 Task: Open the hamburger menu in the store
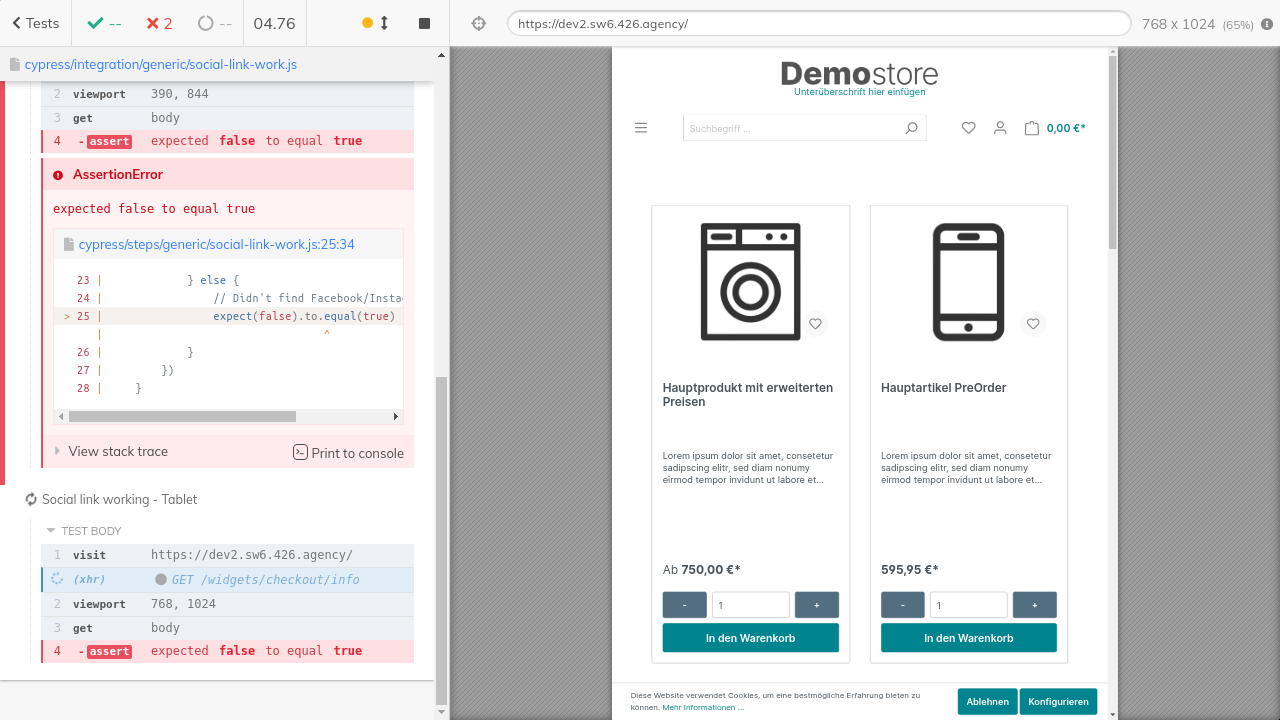[641, 128]
